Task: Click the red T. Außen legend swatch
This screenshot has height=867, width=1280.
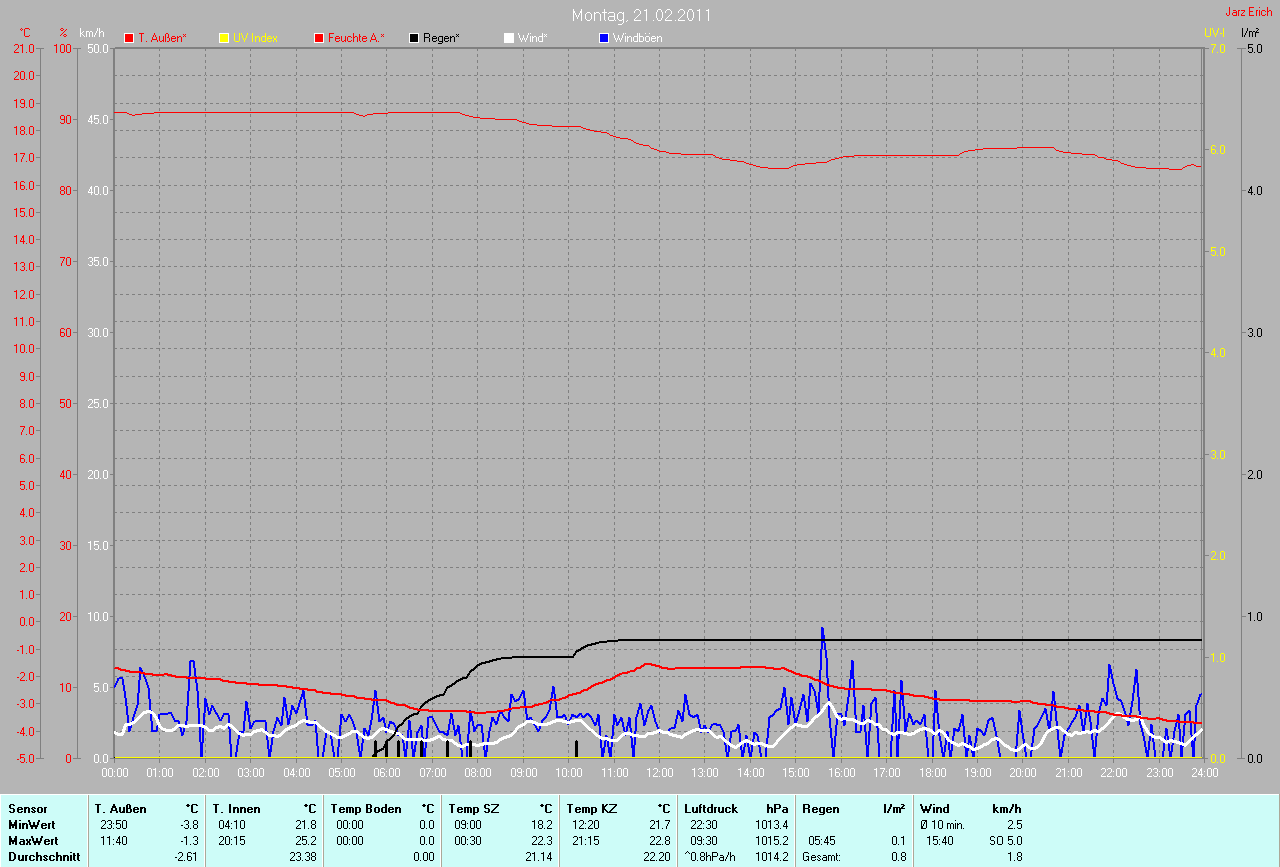Action: [129, 38]
